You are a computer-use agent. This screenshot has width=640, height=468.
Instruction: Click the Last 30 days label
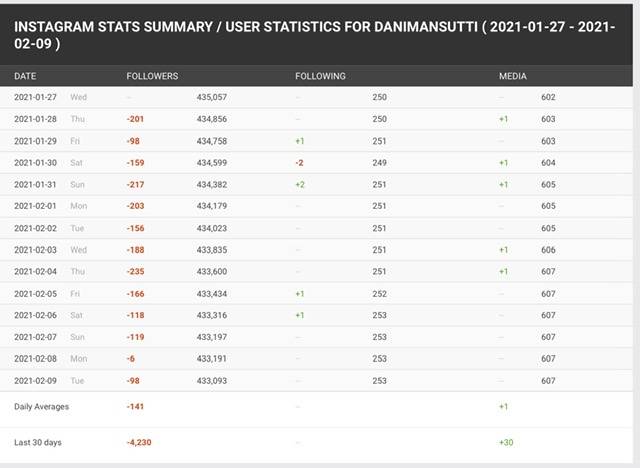click(x=38, y=442)
